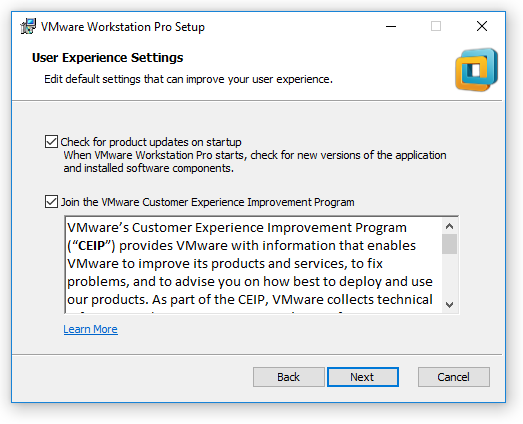The width and height of the screenshot is (523, 424).
Task: Click the VMware Workstation logo in the header
Action: click(476, 69)
